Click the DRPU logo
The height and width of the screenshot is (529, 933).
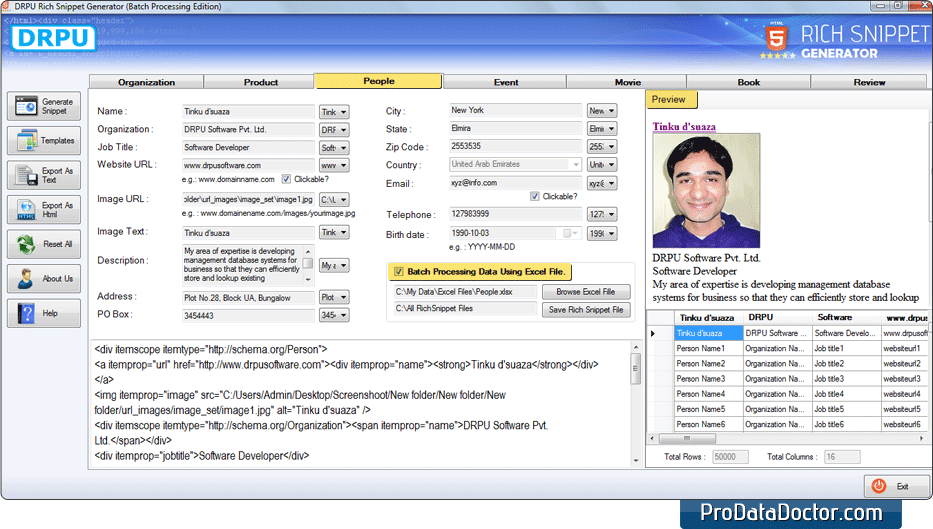coord(54,38)
